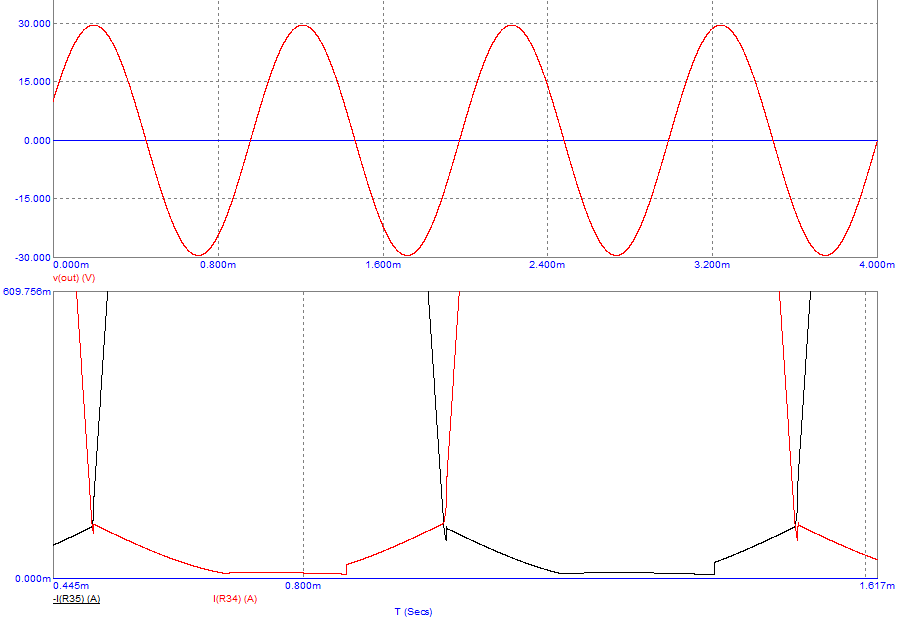
Task: Click the 1.600m x-axis label
Action: [x=383, y=265]
